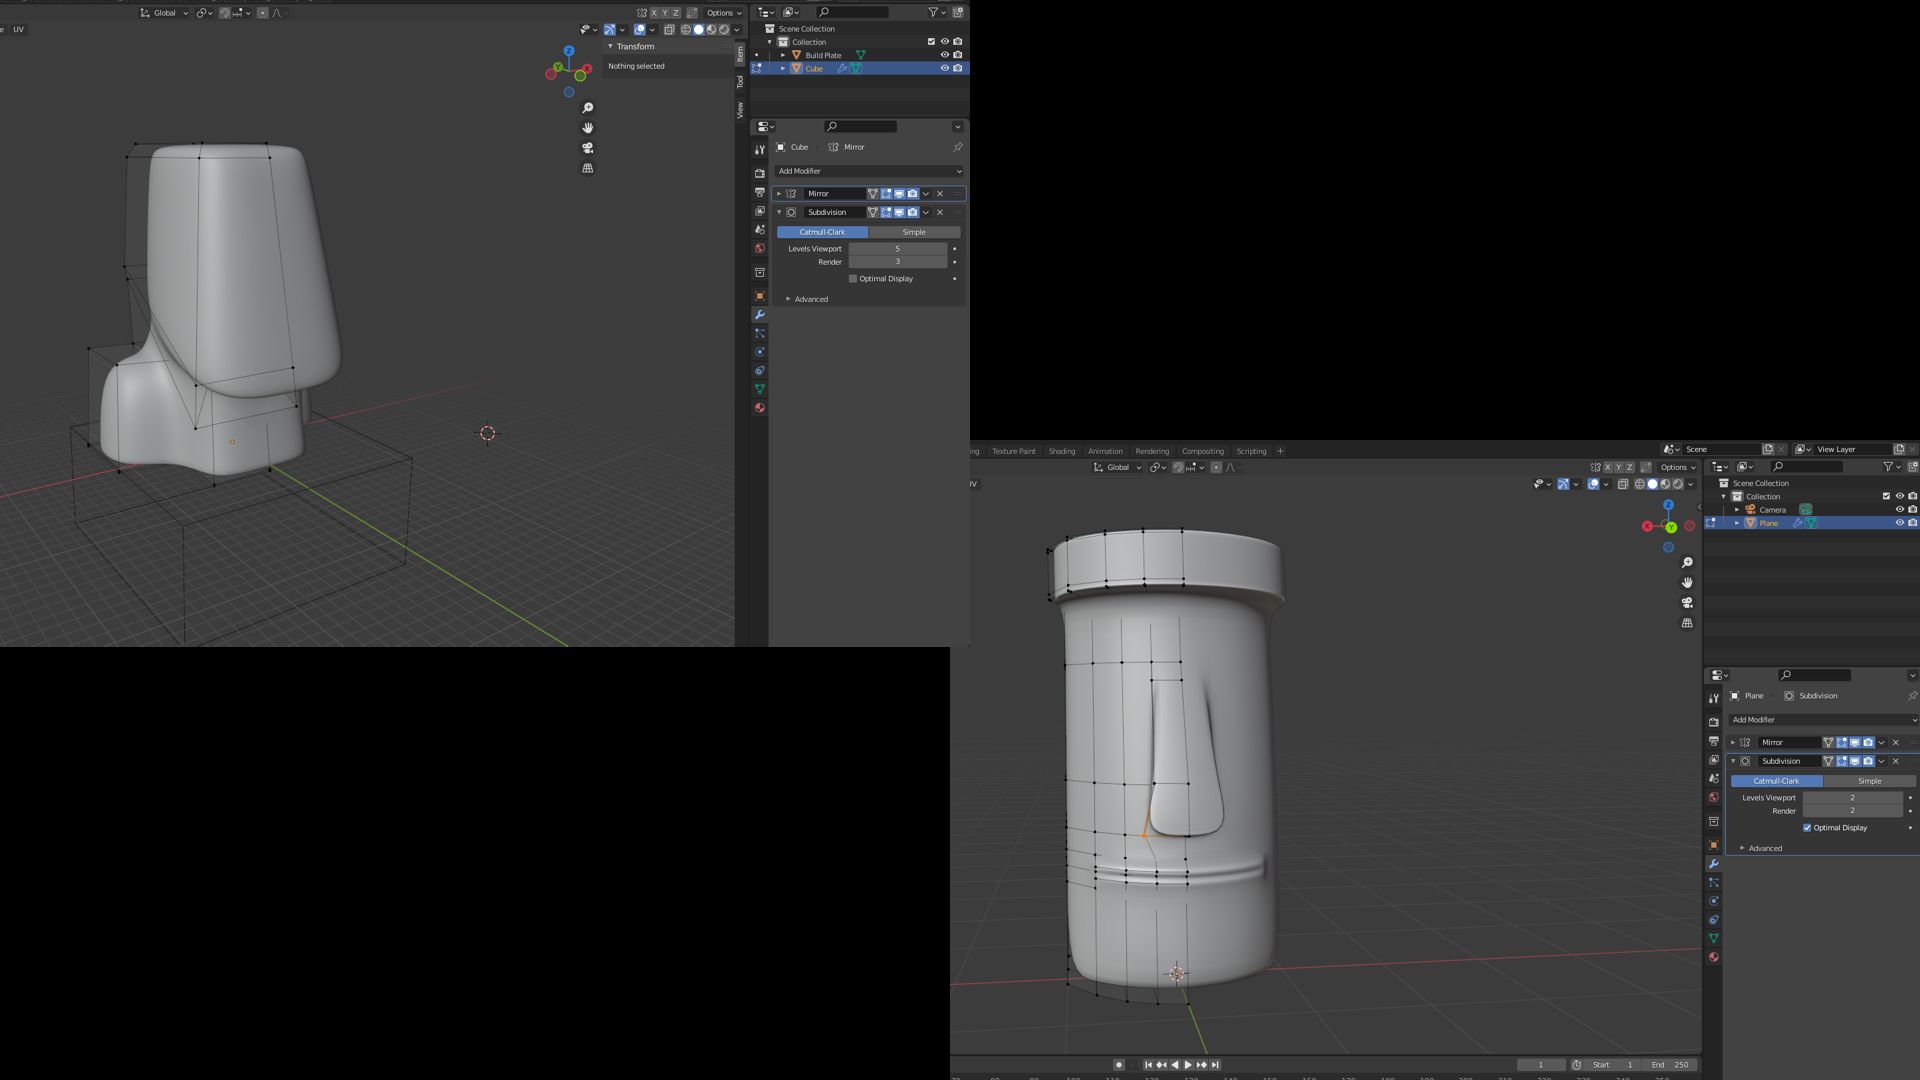
Task: Switch to Texture Paint workspace tab
Action: 1014,451
